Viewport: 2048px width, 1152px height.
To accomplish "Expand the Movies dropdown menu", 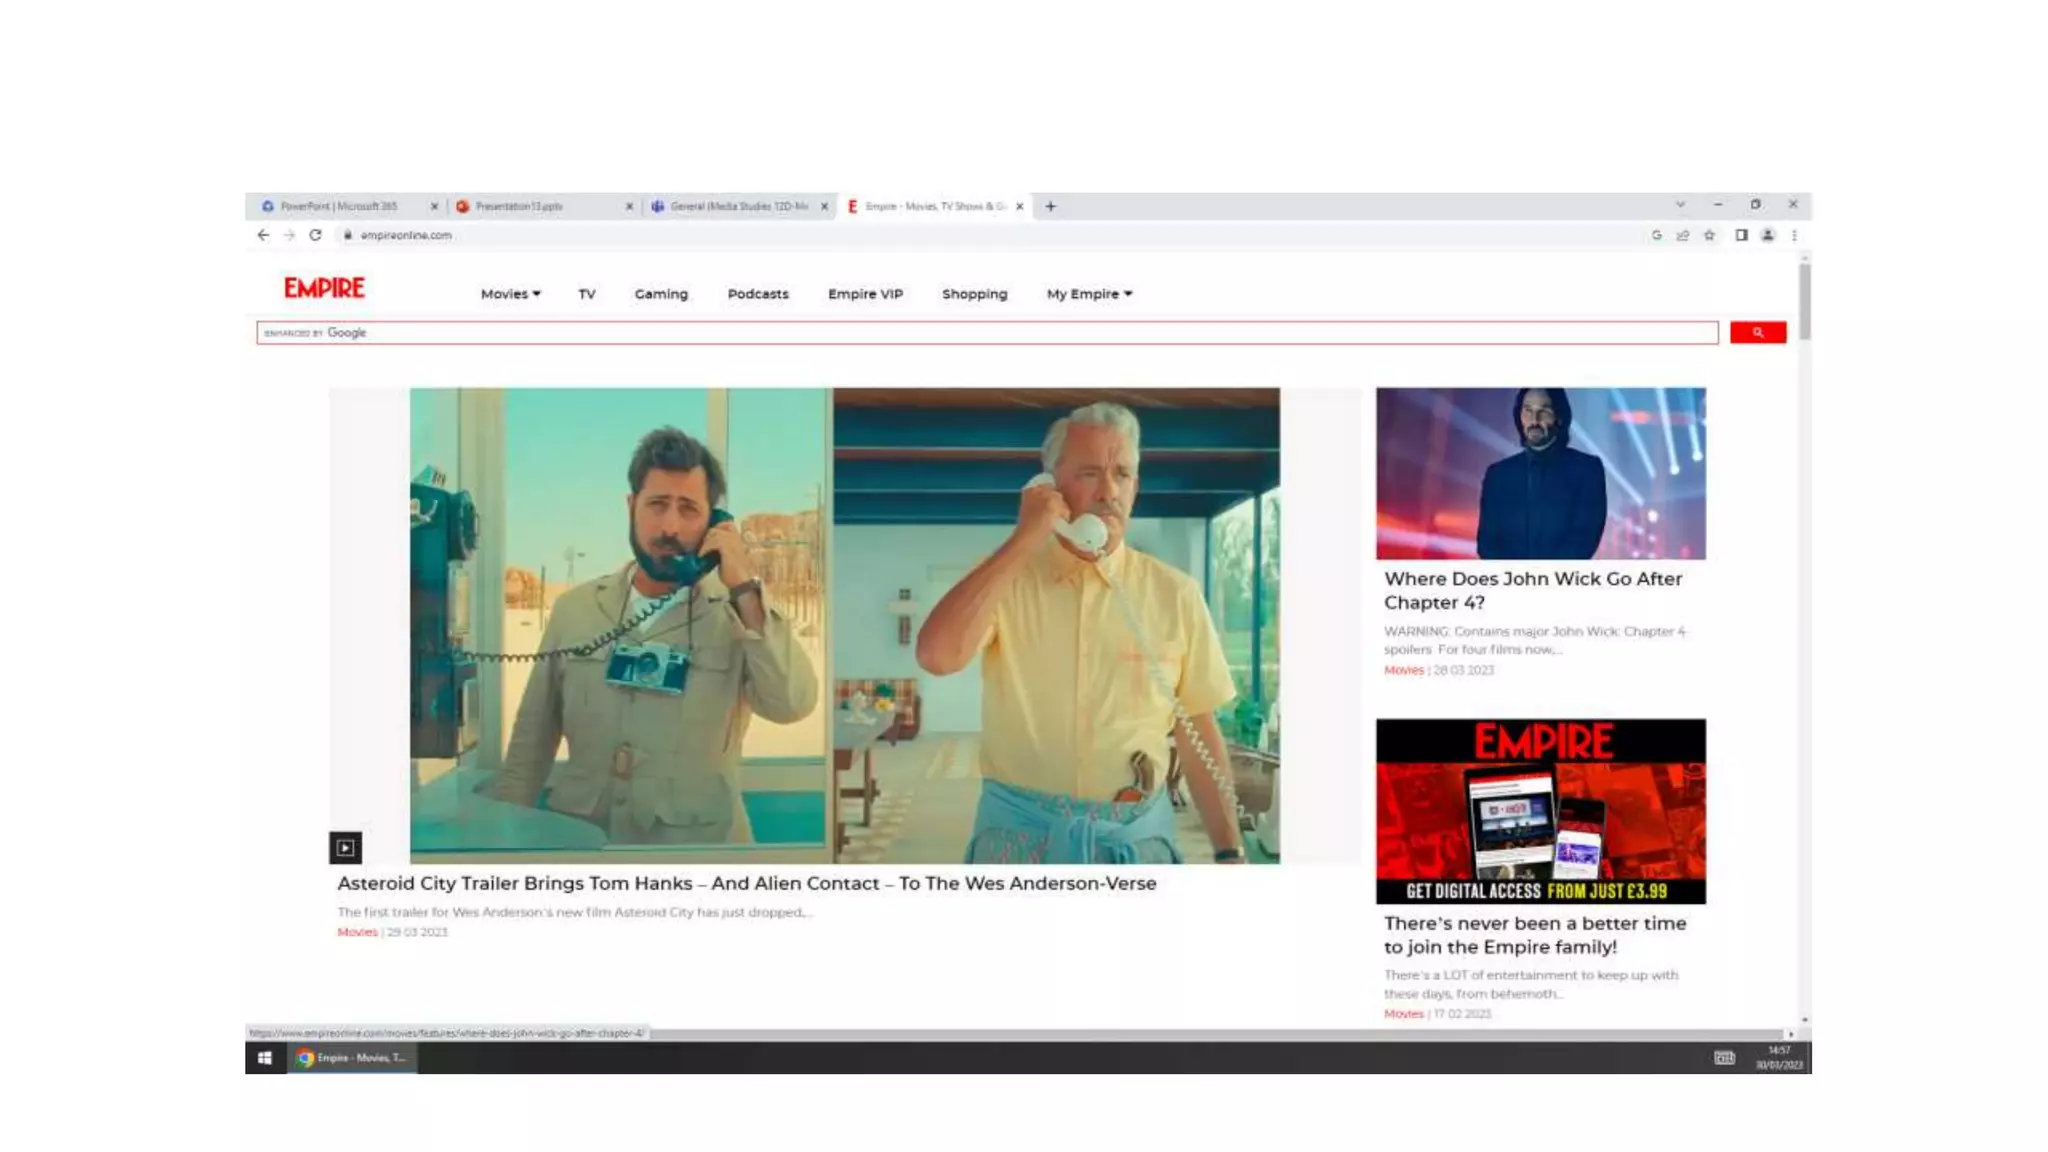I will pyautogui.click(x=510, y=294).
